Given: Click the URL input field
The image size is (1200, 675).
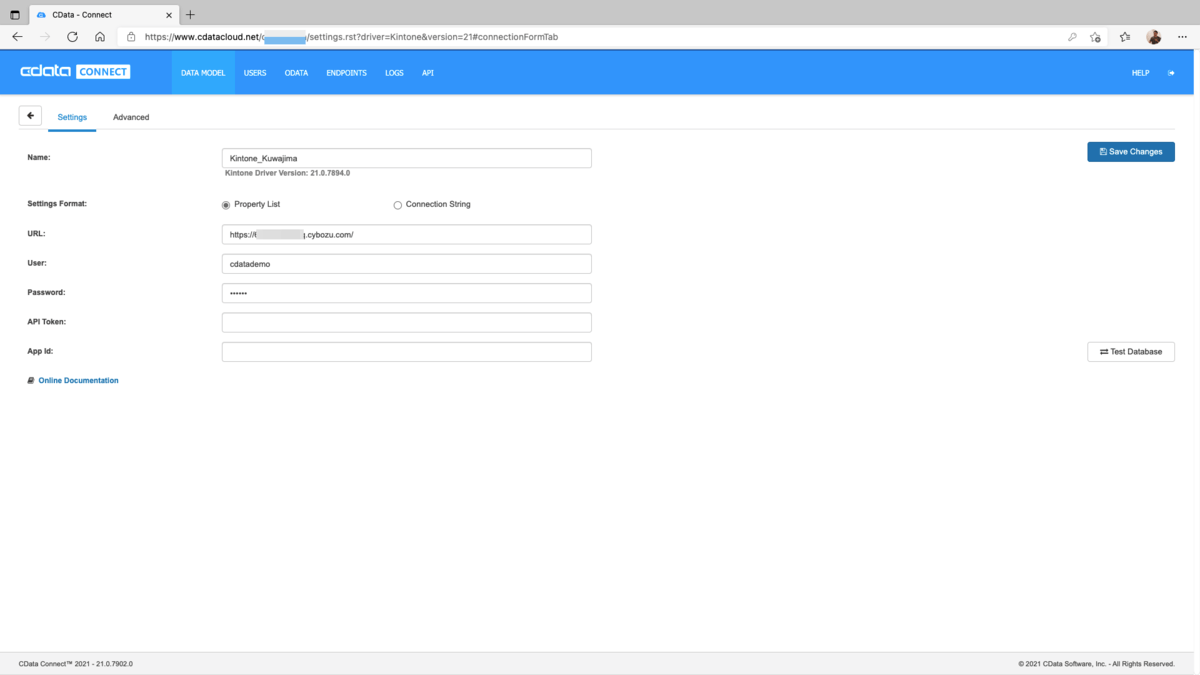Looking at the screenshot, I should point(406,234).
